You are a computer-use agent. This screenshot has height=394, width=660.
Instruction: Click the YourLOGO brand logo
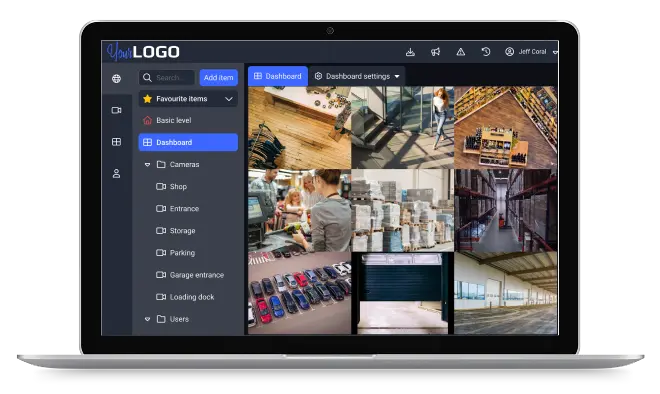[x=143, y=52]
